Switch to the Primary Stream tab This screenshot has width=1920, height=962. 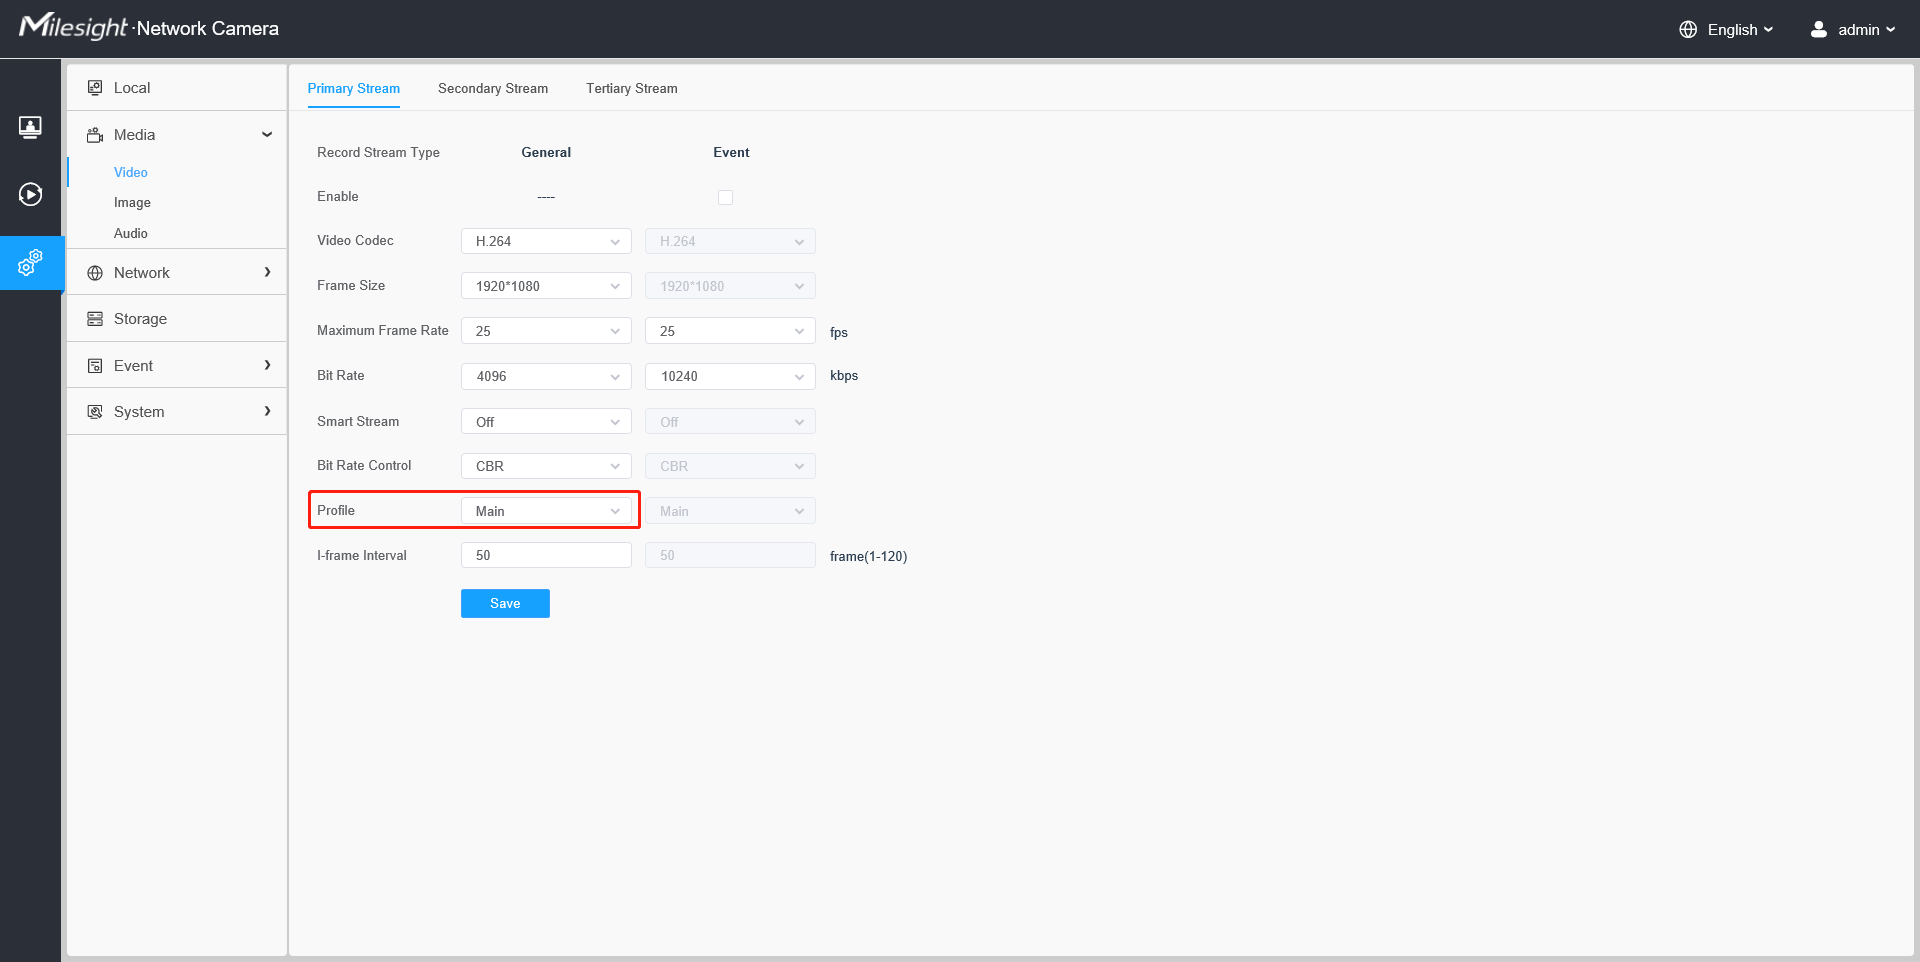click(353, 89)
